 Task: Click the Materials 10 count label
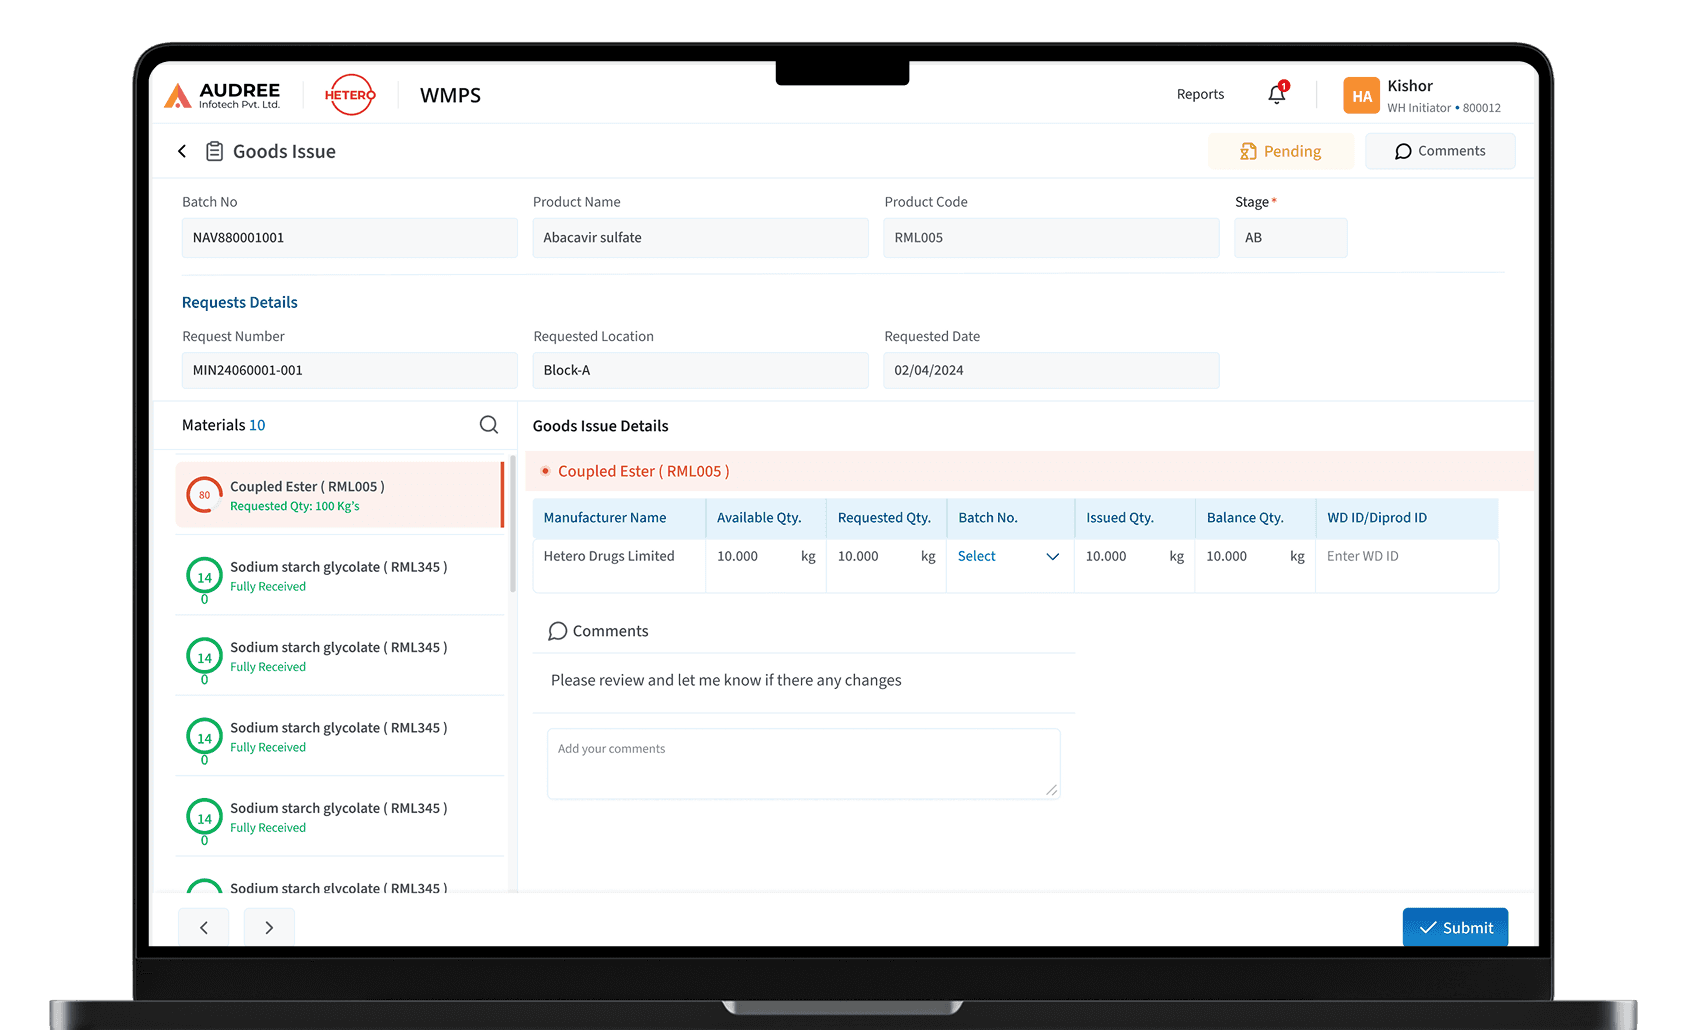tap(224, 425)
